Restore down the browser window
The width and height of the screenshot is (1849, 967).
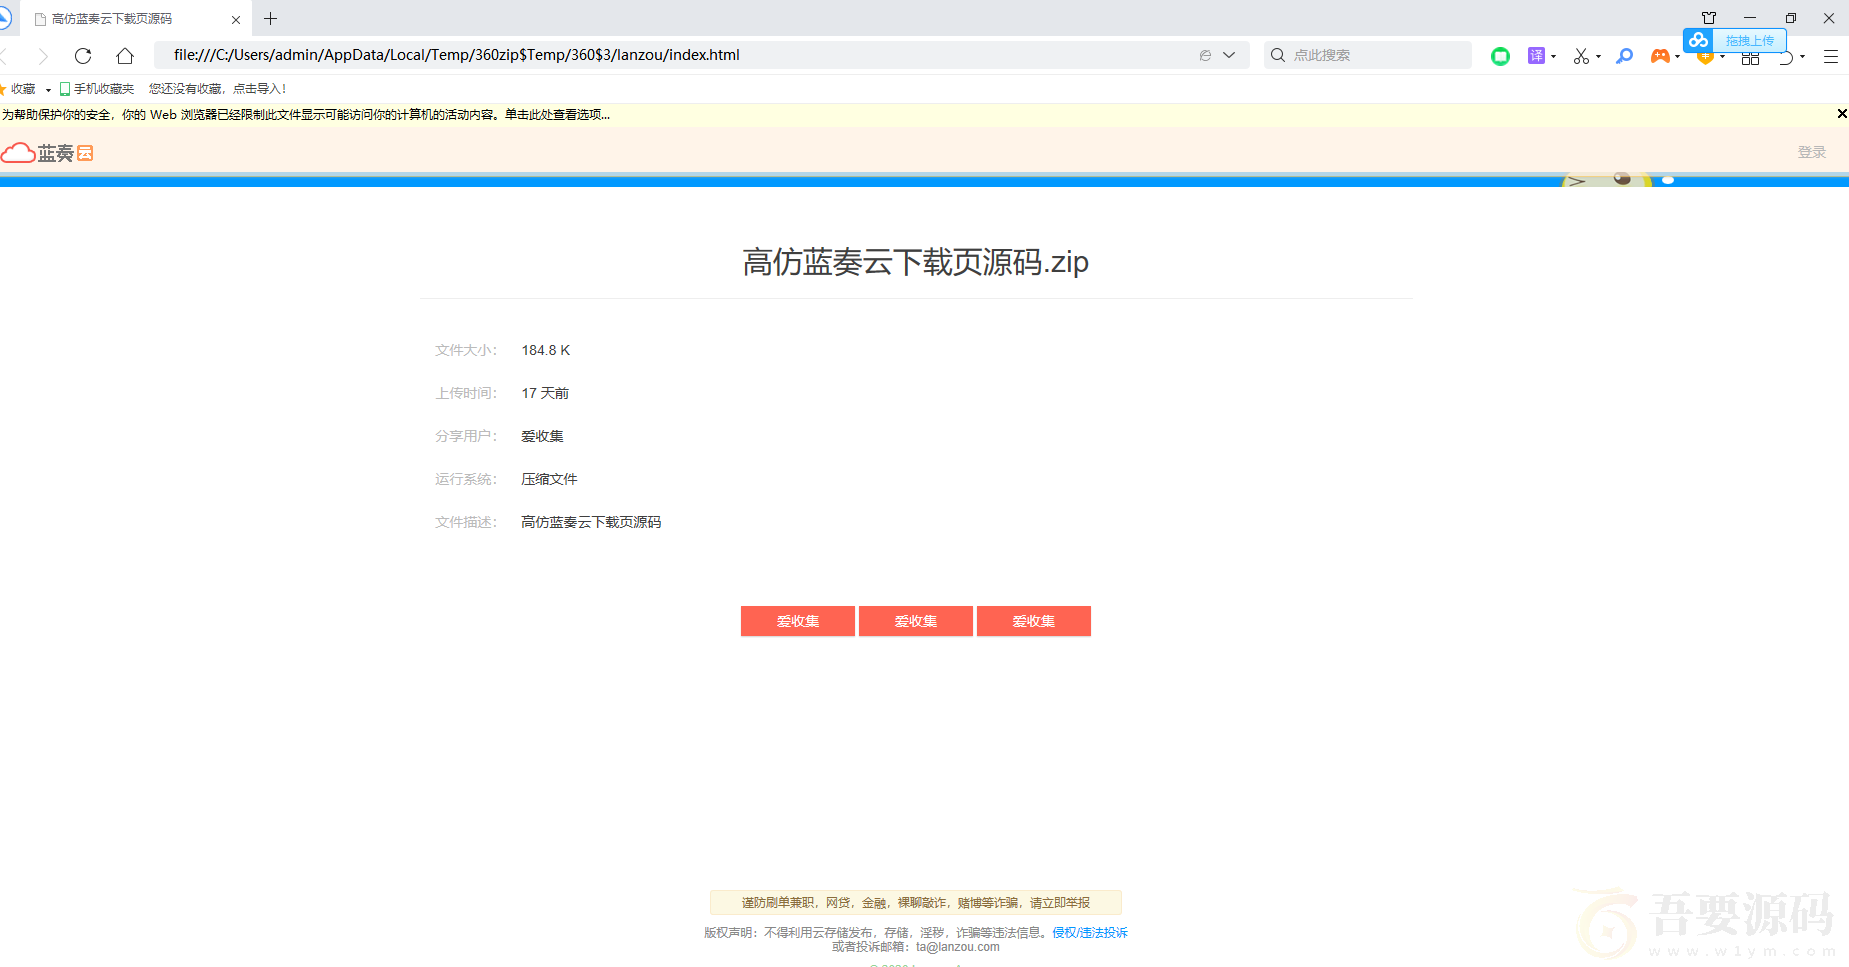(1790, 18)
